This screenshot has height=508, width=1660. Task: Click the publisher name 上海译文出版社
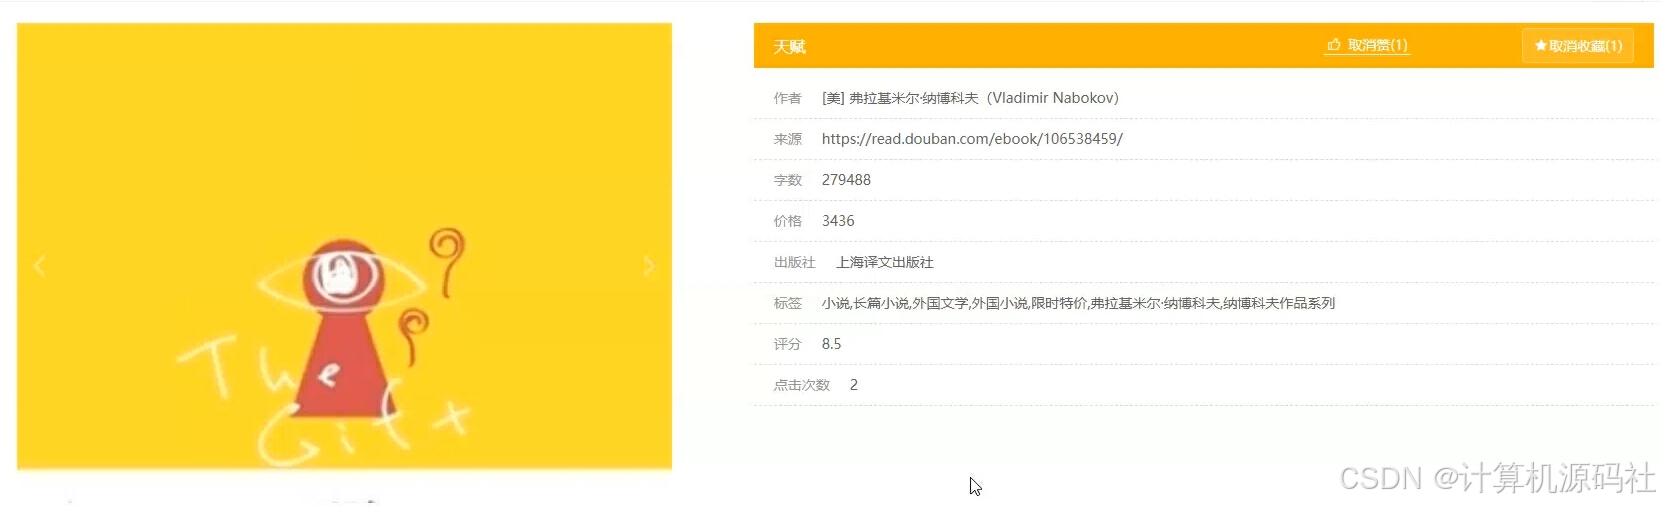point(885,262)
